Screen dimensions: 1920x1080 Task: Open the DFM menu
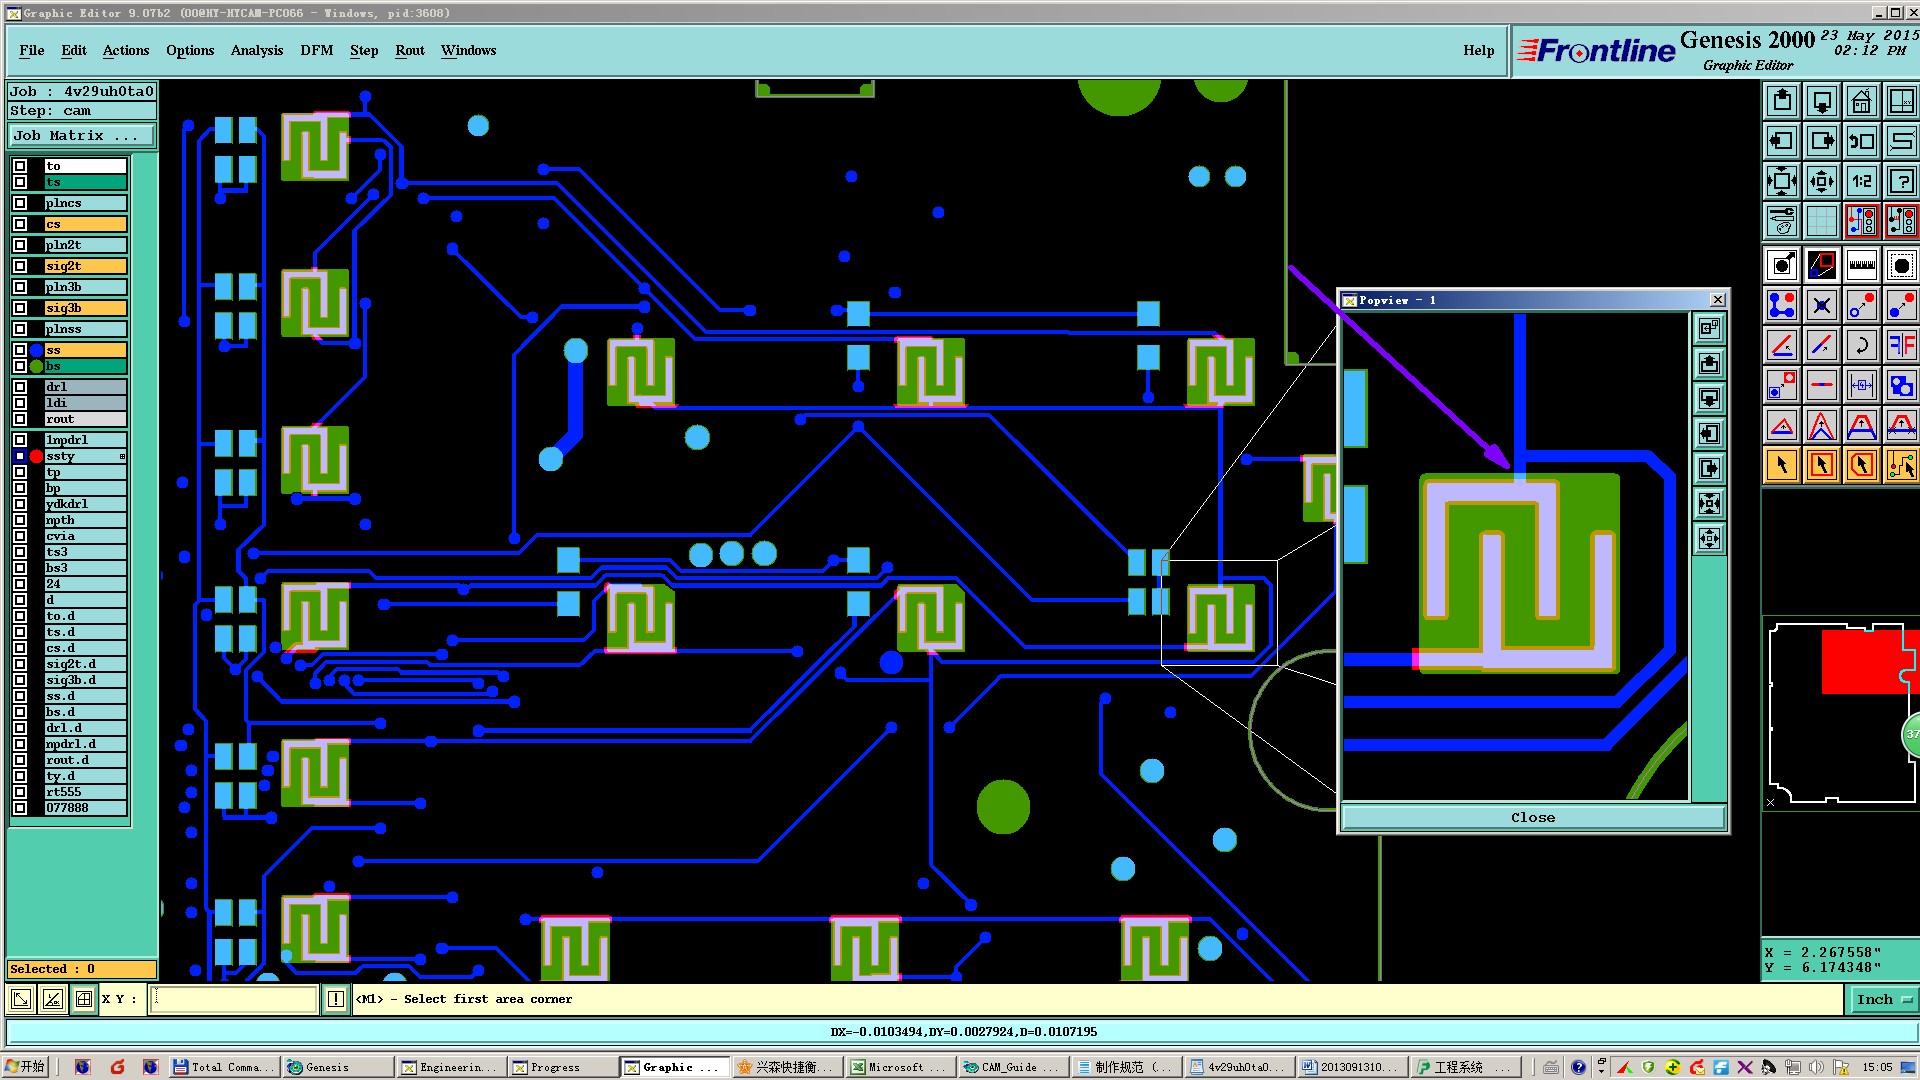316,50
